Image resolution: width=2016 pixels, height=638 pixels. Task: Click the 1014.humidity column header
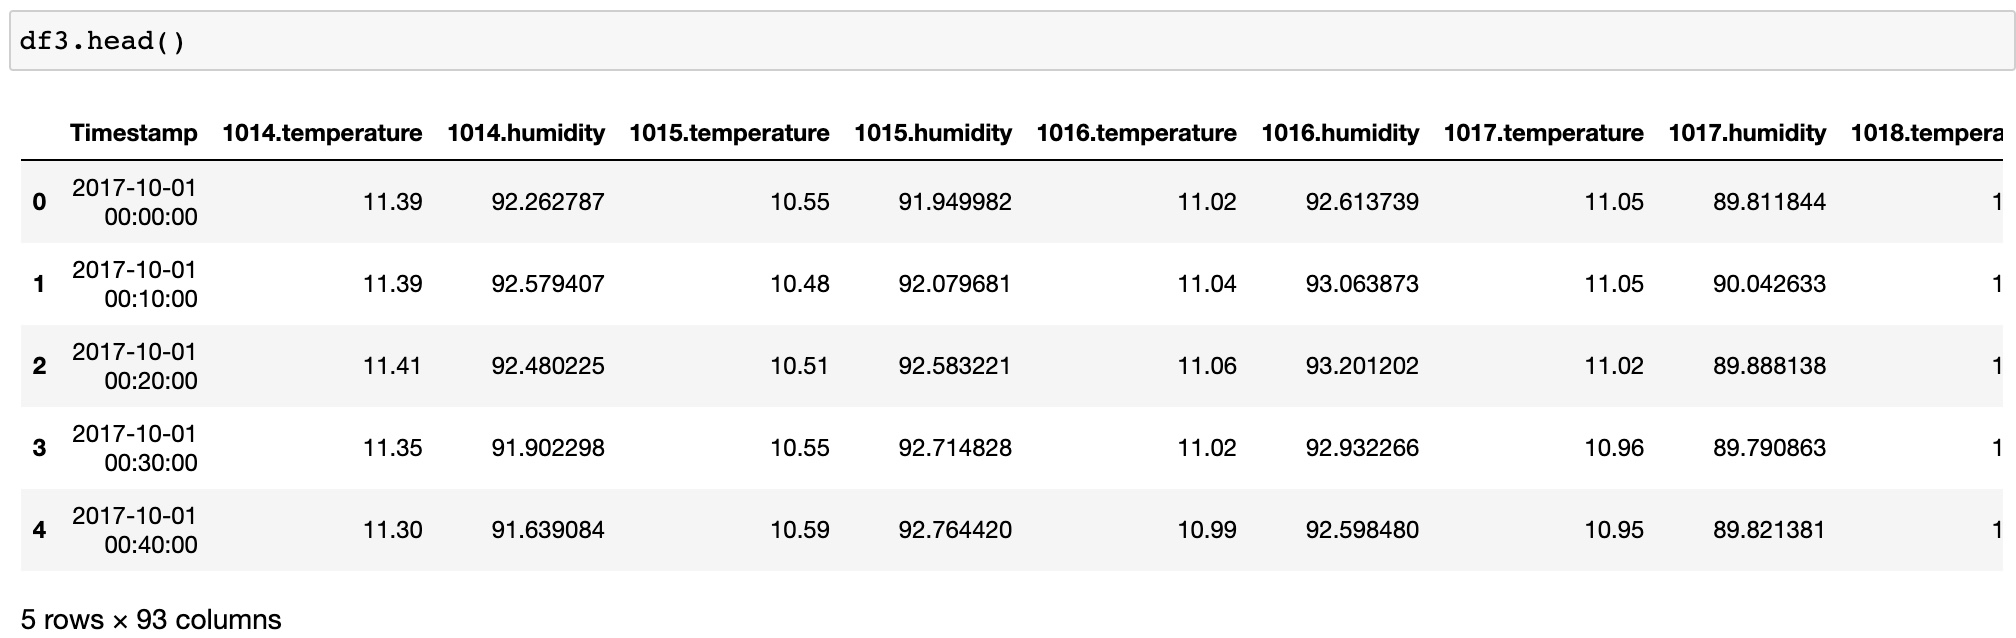526,133
